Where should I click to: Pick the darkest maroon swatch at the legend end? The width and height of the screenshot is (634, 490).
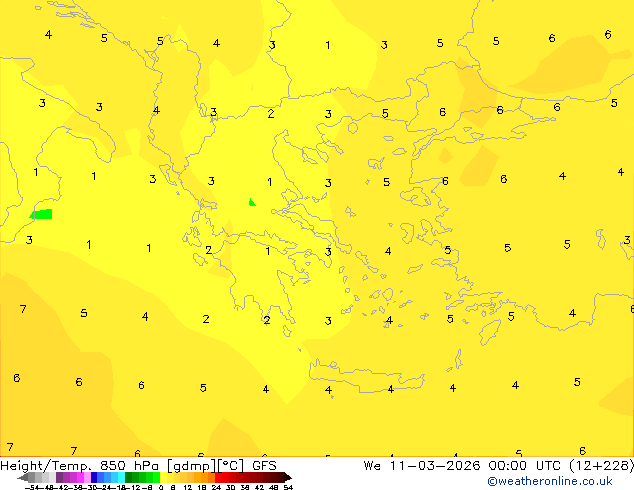point(281,477)
